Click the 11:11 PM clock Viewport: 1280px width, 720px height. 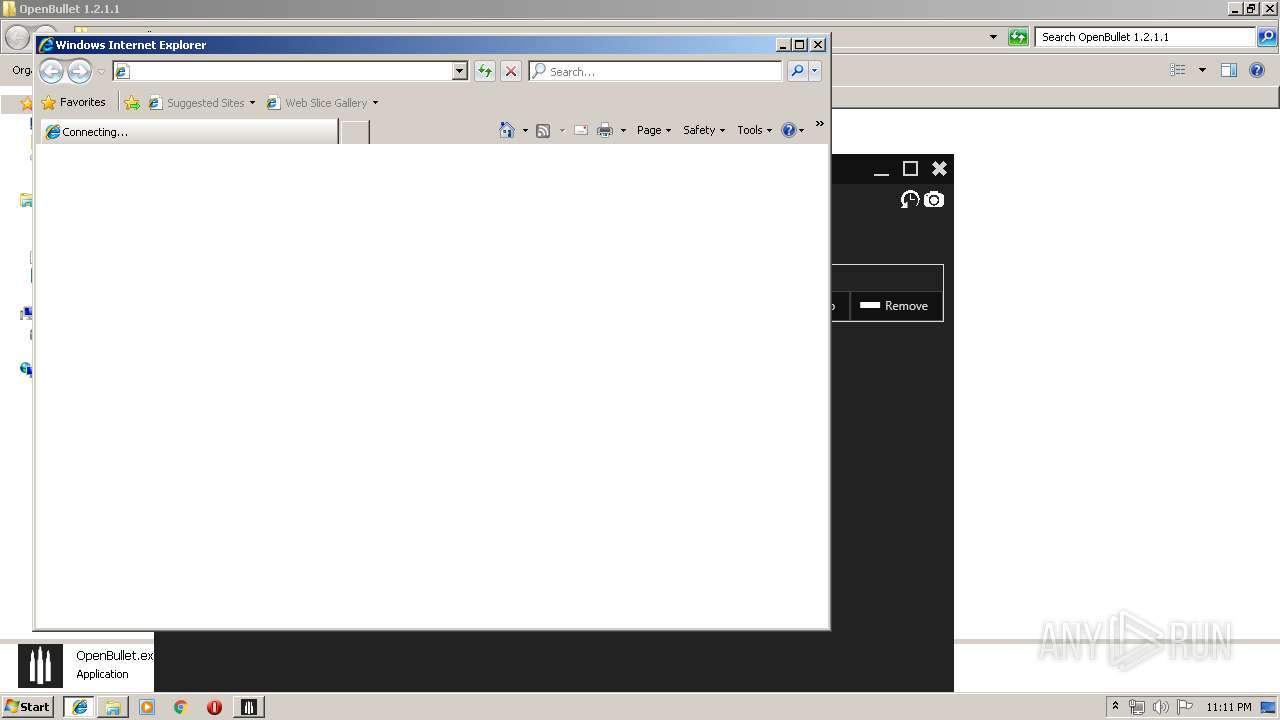coord(1228,707)
